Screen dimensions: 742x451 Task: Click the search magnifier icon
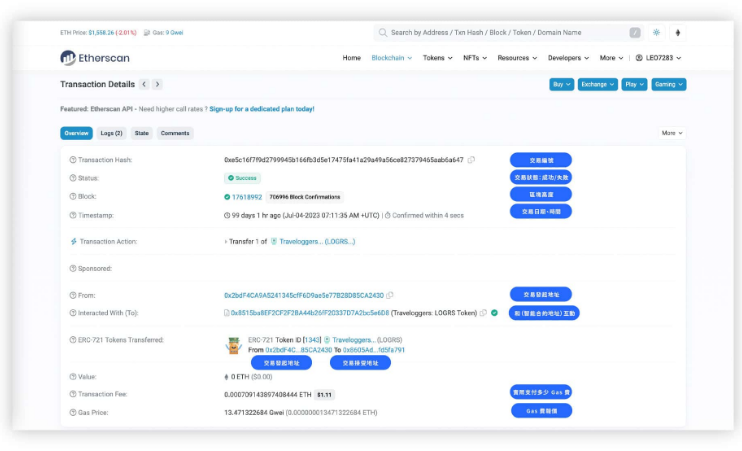click(382, 33)
